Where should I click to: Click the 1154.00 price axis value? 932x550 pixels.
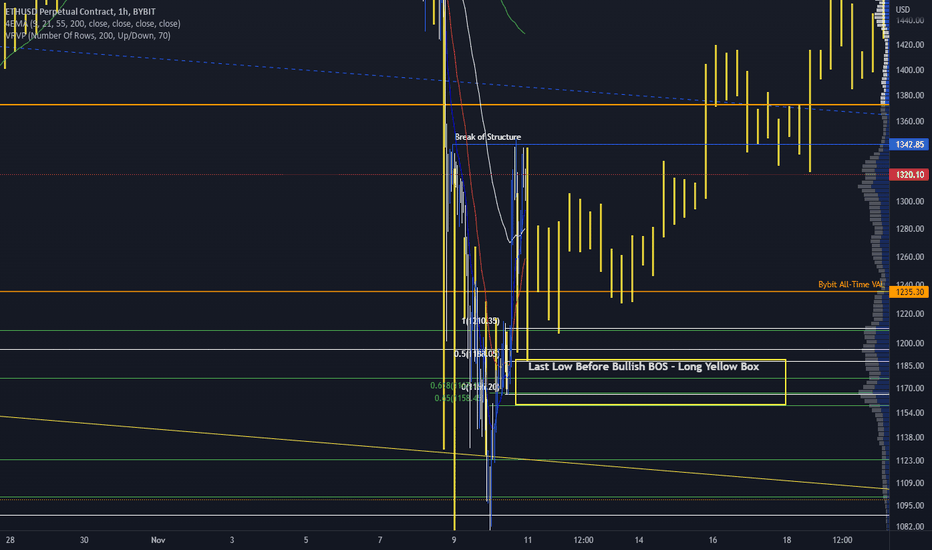(909, 413)
